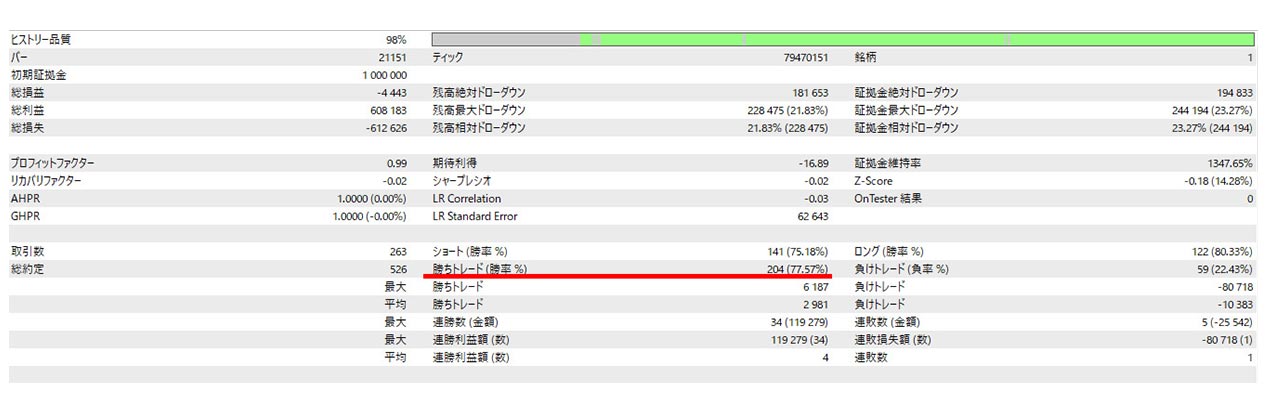Select the Z-Score label
Screen dimensions: 1266x412
click(873, 181)
